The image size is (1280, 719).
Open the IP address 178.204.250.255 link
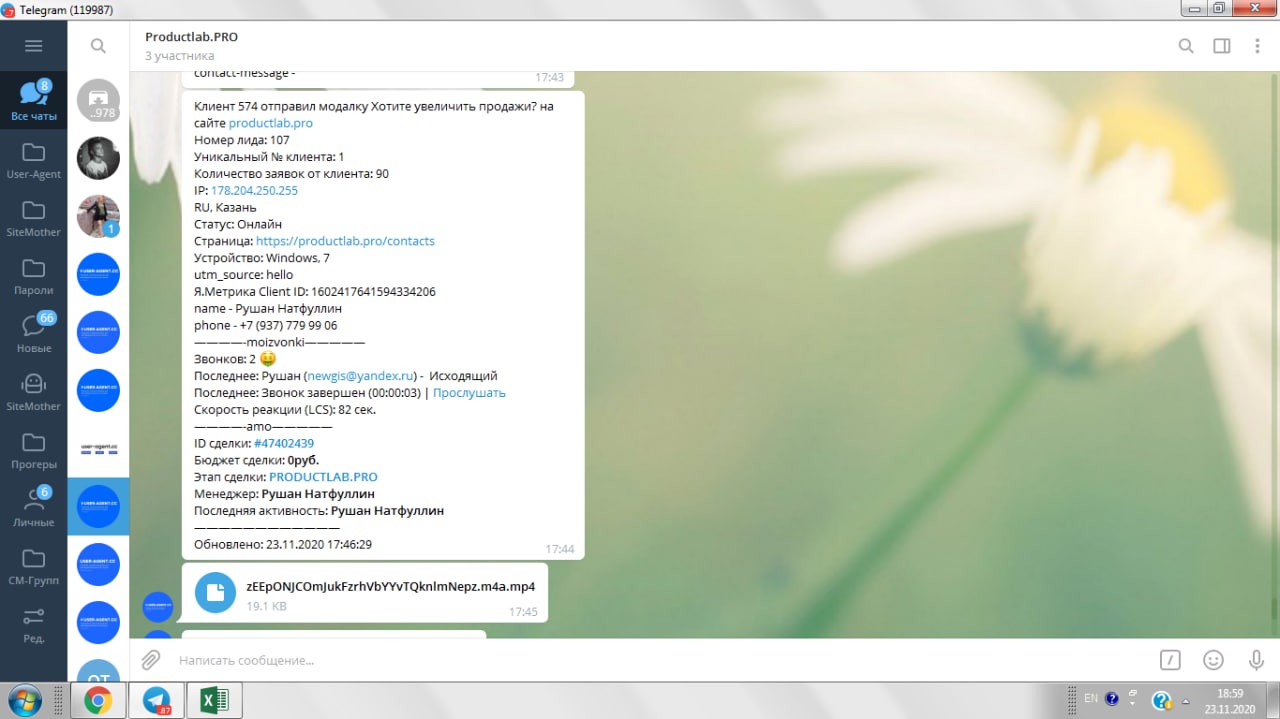254,190
